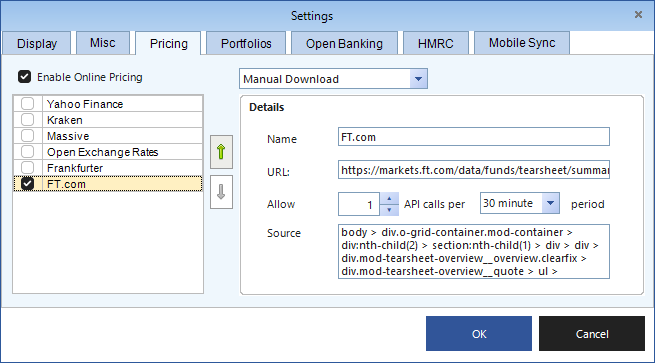Switch to the Display tab

[37, 43]
